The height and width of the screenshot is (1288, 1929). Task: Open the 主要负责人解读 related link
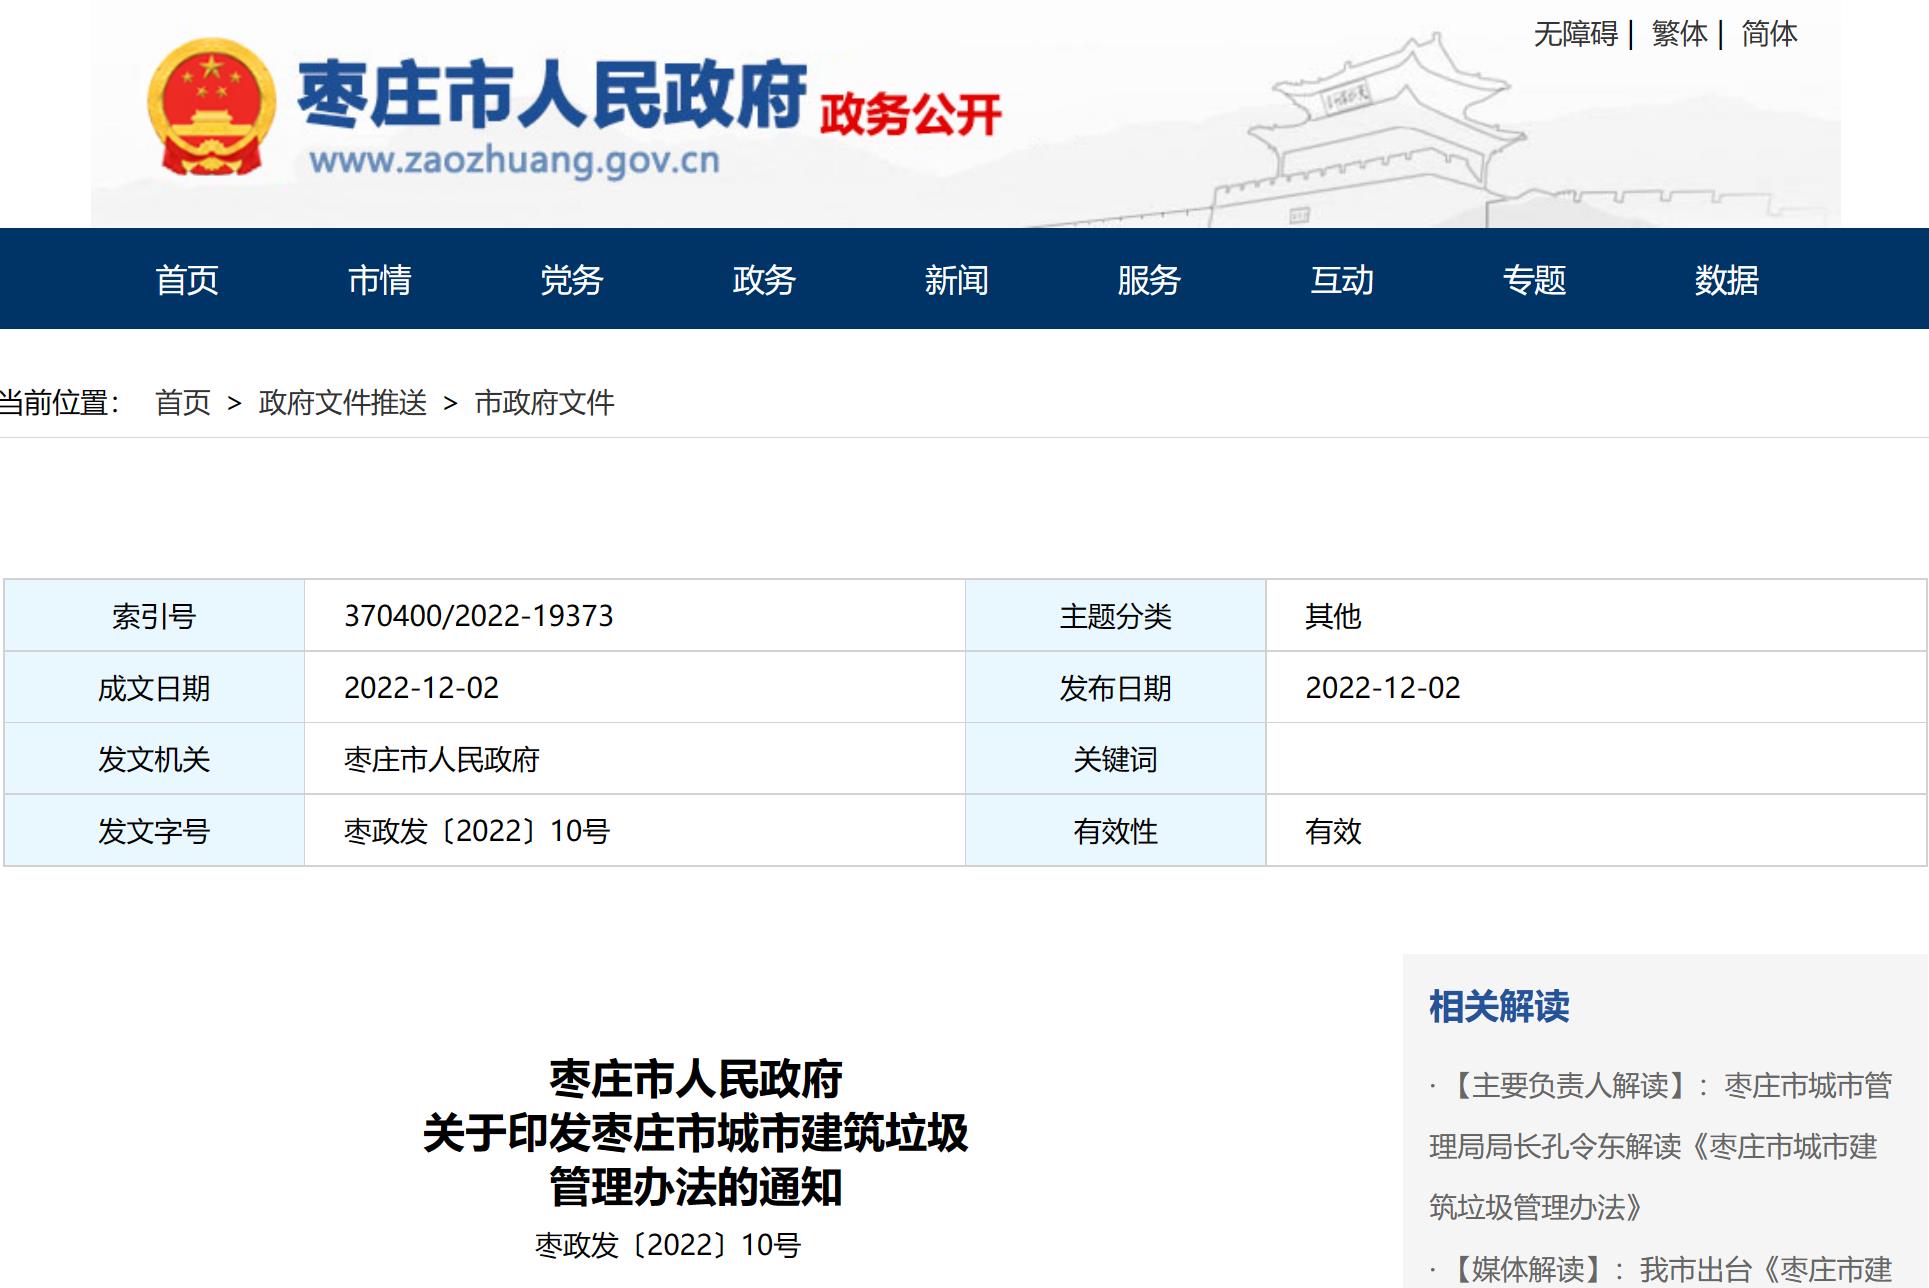point(1660,1146)
